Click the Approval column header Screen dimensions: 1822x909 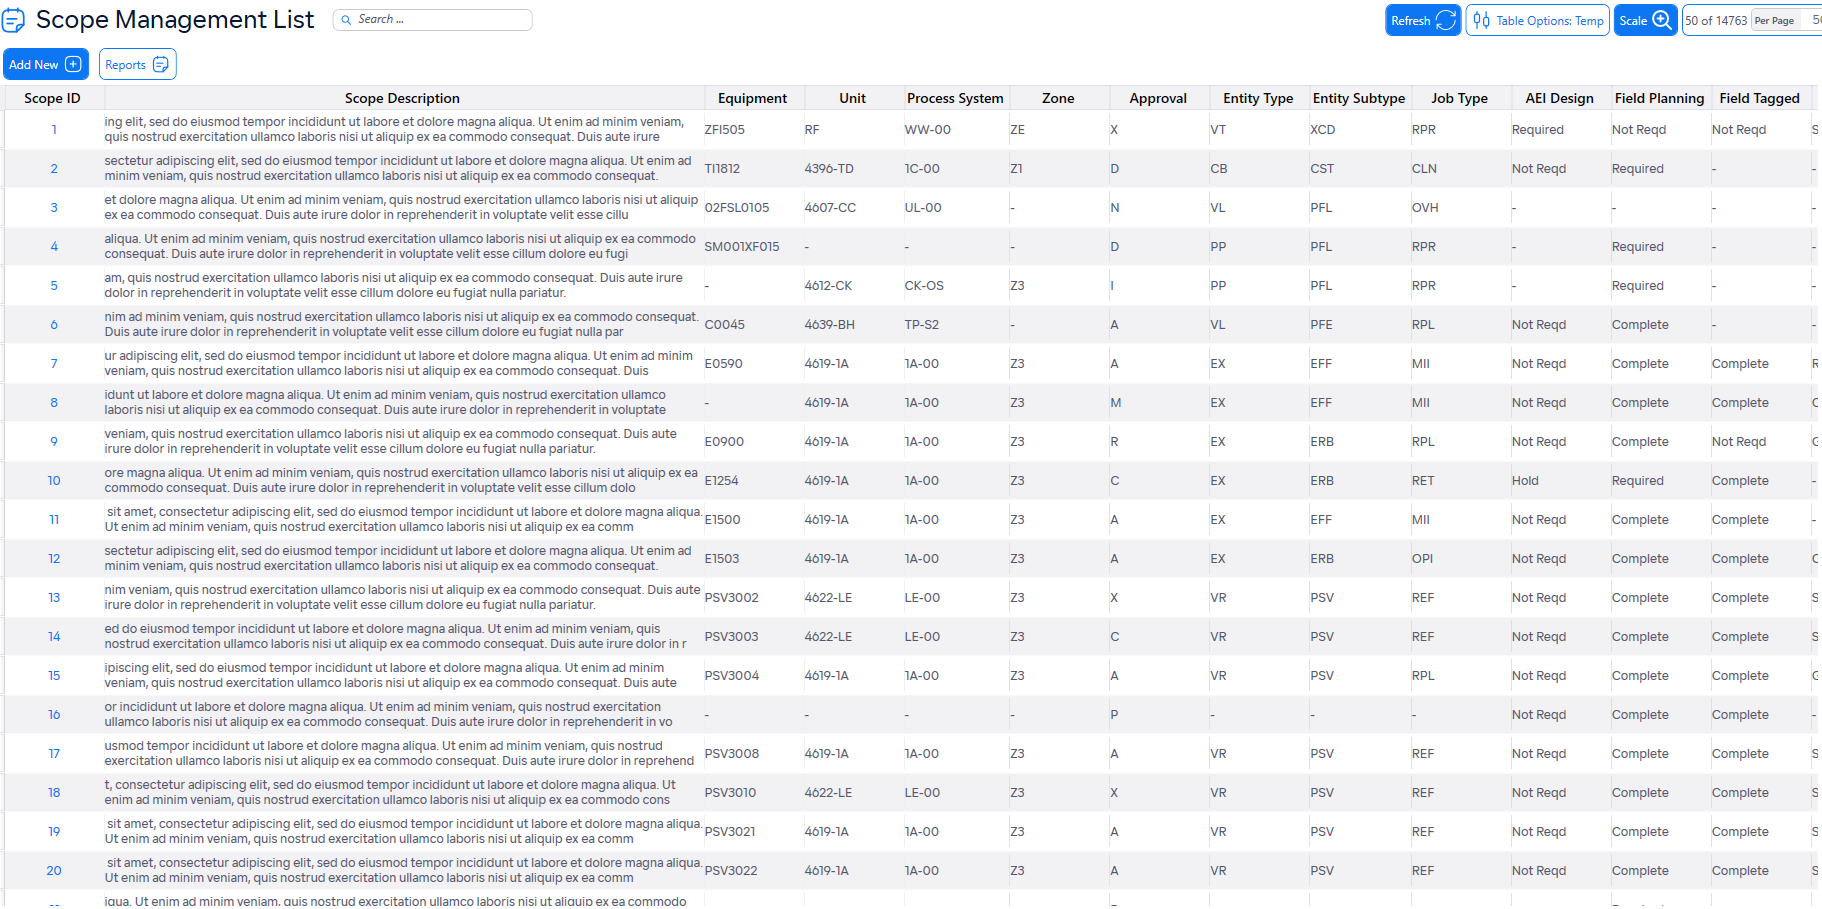click(x=1157, y=98)
